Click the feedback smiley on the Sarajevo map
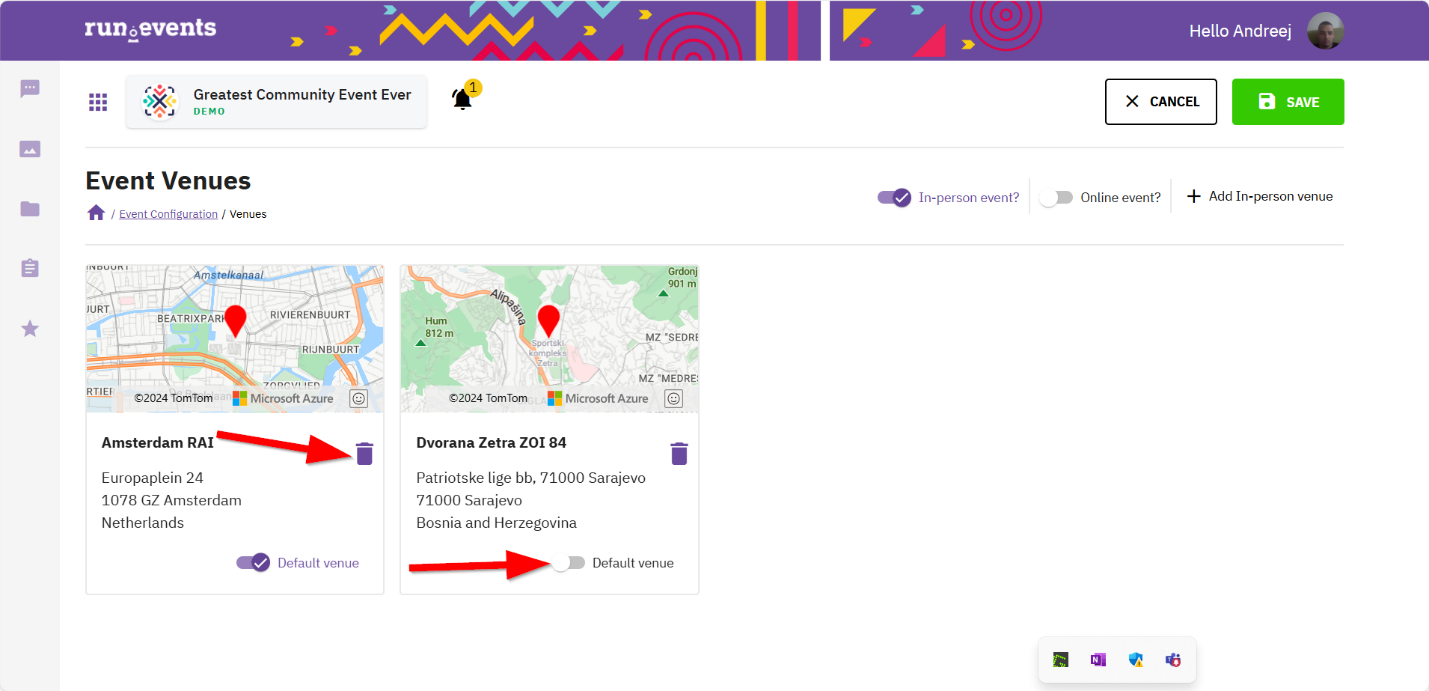 coord(673,398)
